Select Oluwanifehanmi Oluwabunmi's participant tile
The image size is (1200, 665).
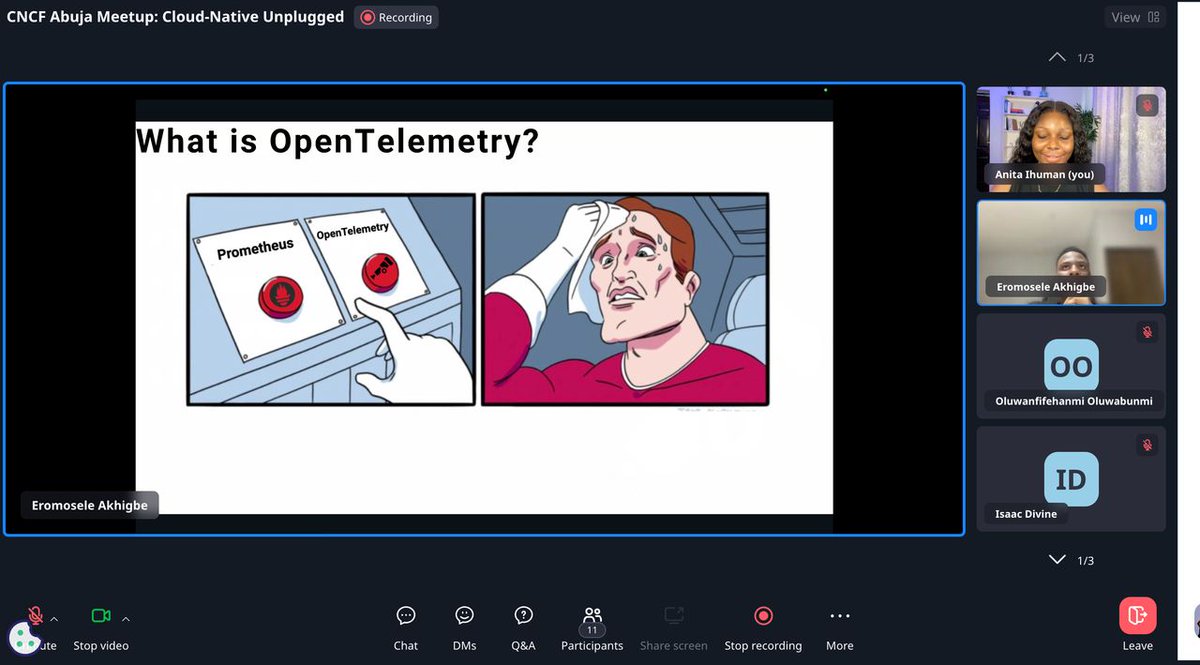(1071, 366)
